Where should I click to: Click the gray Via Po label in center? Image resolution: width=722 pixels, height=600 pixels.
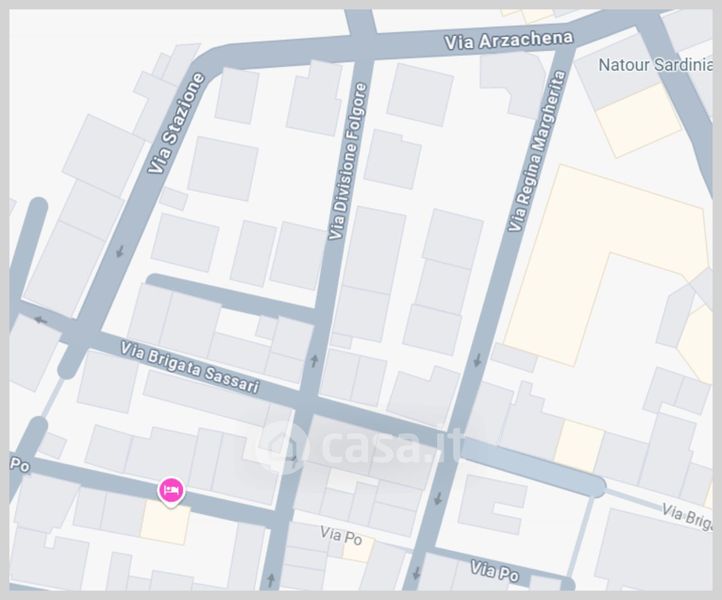(341, 536)
